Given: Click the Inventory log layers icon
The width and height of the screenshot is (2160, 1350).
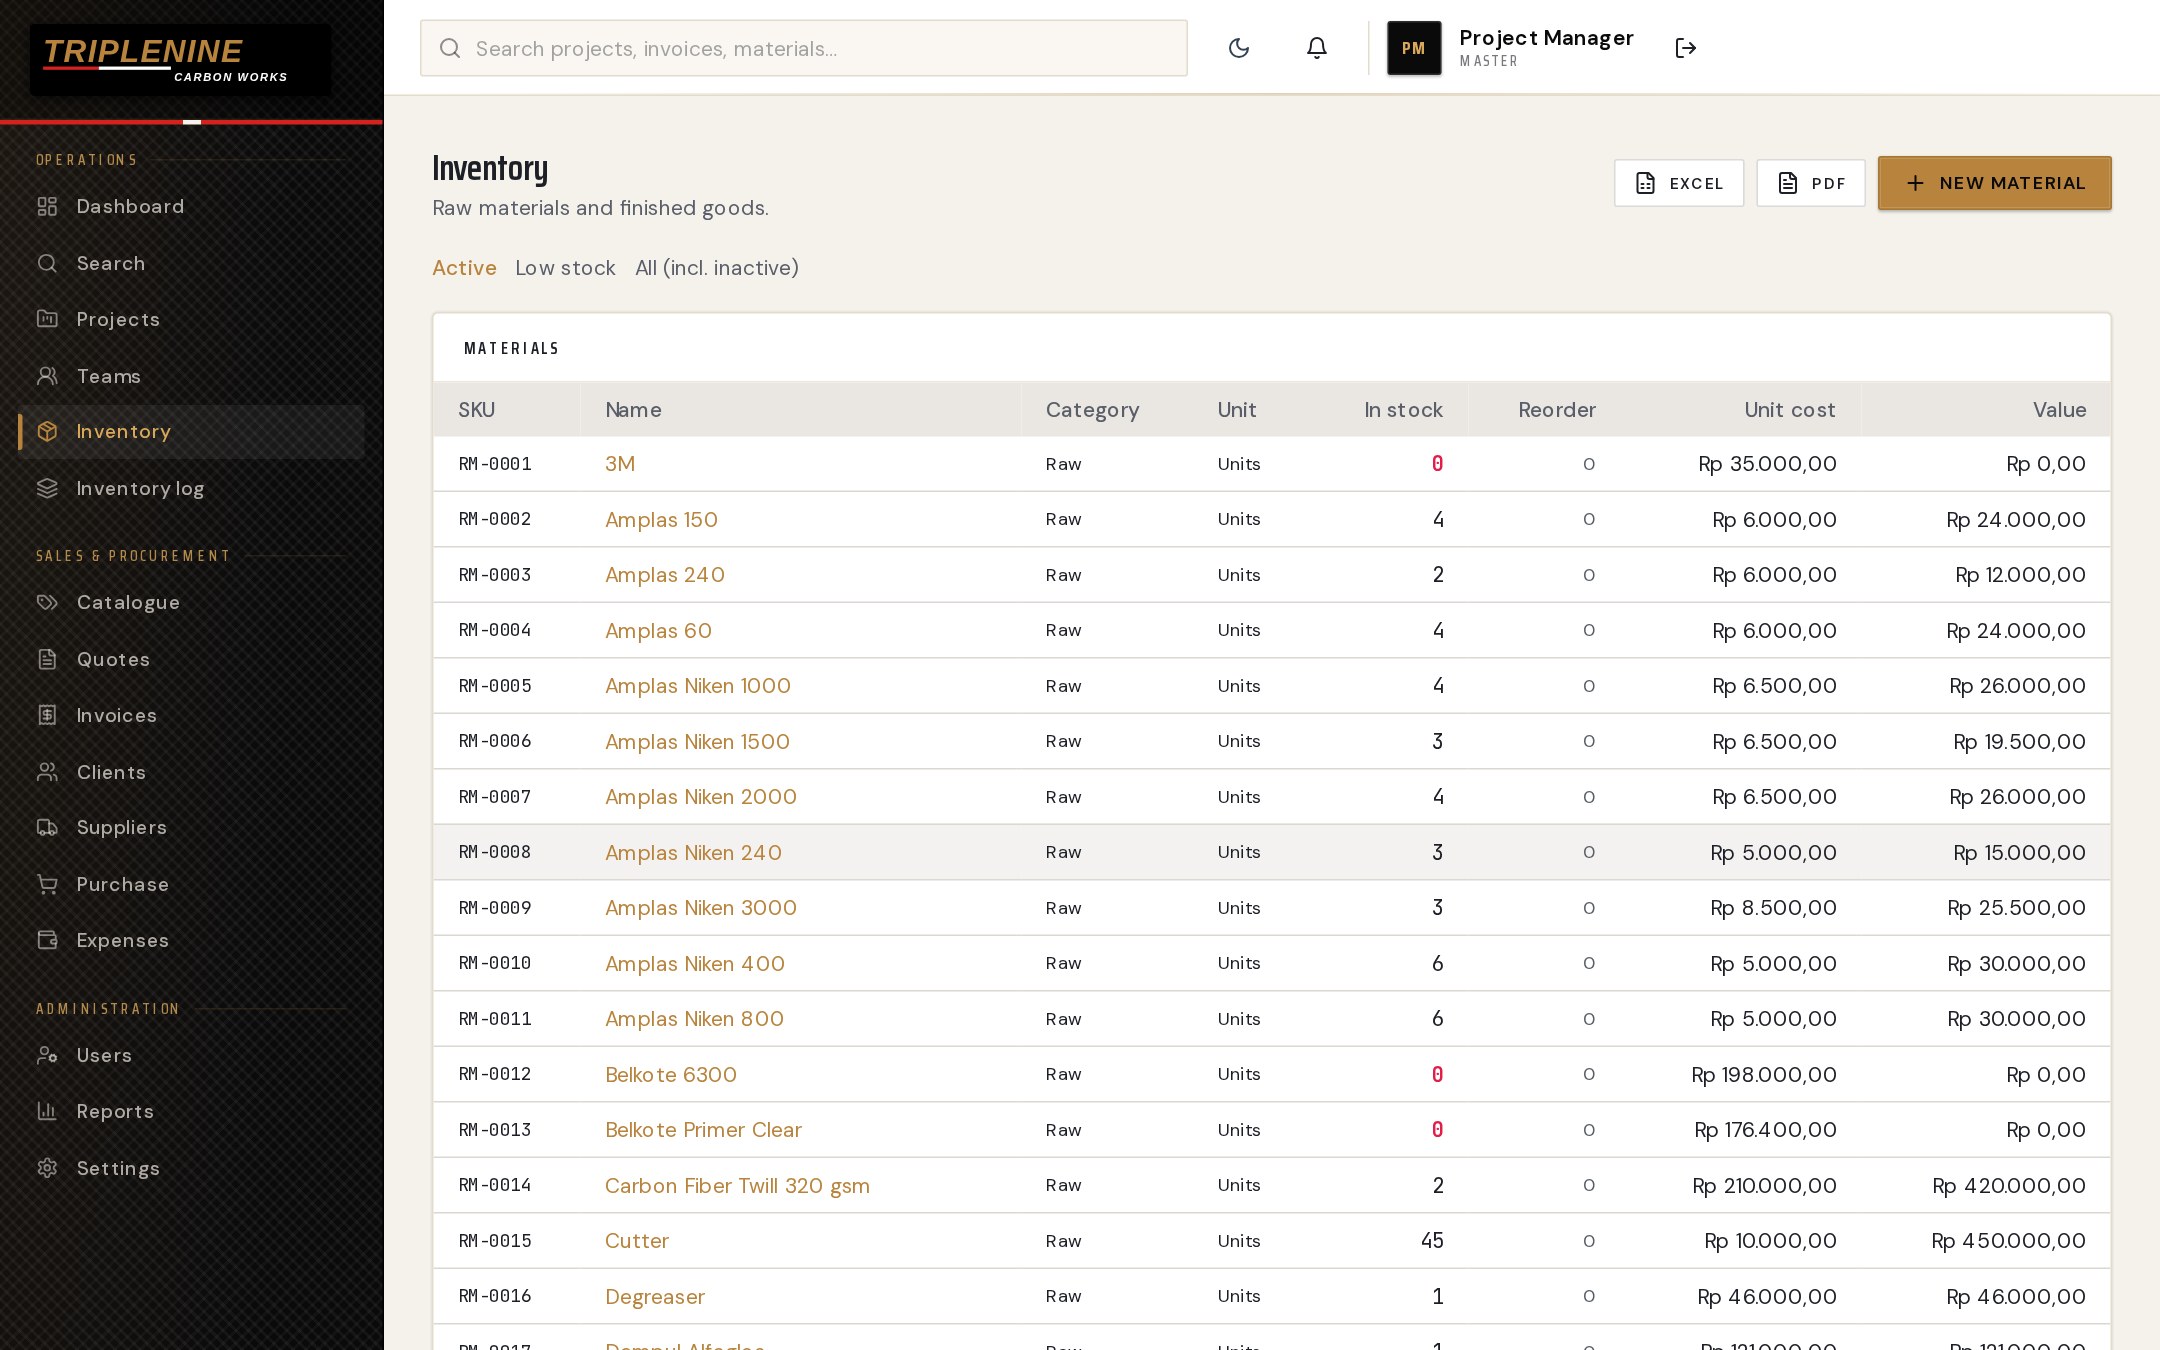Looking at the screenshot, I should [x=47, y=488].
